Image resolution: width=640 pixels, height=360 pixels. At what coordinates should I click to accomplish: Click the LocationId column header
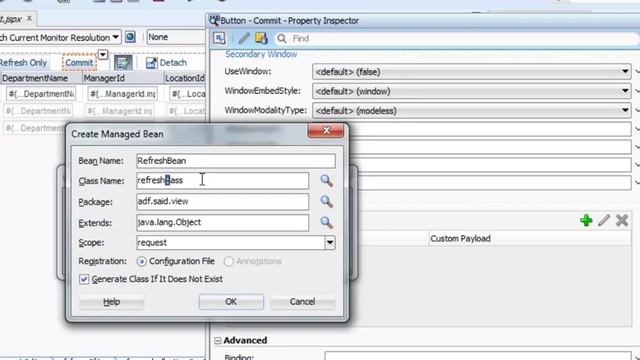[x=184, y=78]
